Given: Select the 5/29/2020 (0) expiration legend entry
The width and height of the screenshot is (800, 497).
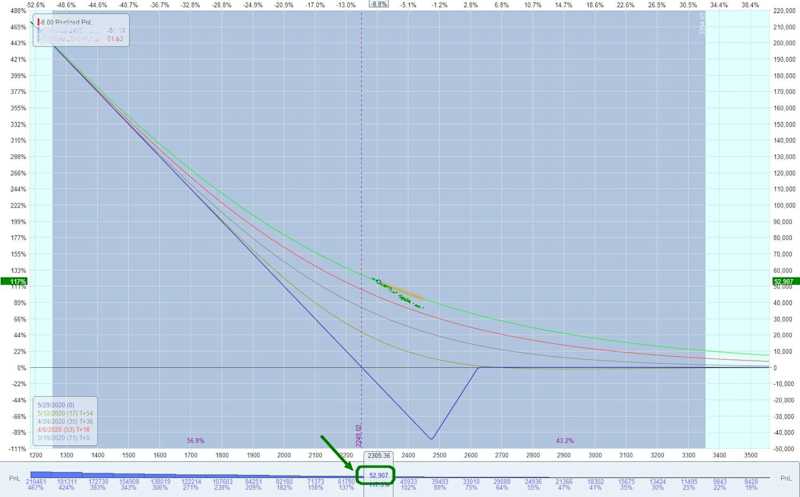Looking at the screenshot, I should [x=56, y=405].
